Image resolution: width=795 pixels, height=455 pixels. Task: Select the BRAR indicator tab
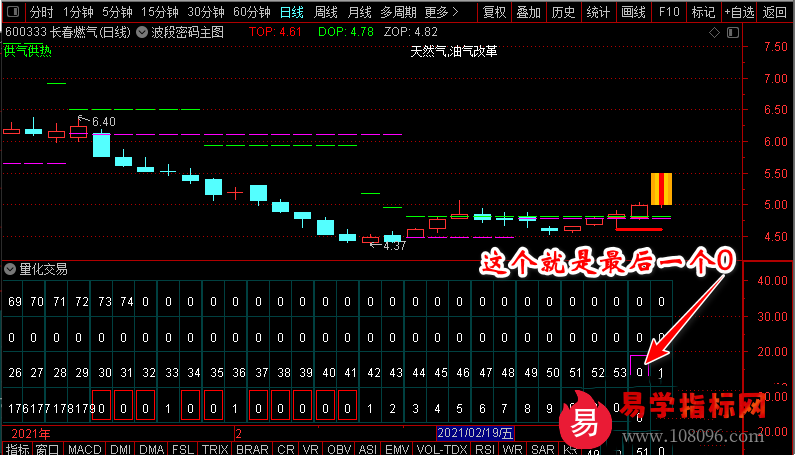tap(252, 449)
